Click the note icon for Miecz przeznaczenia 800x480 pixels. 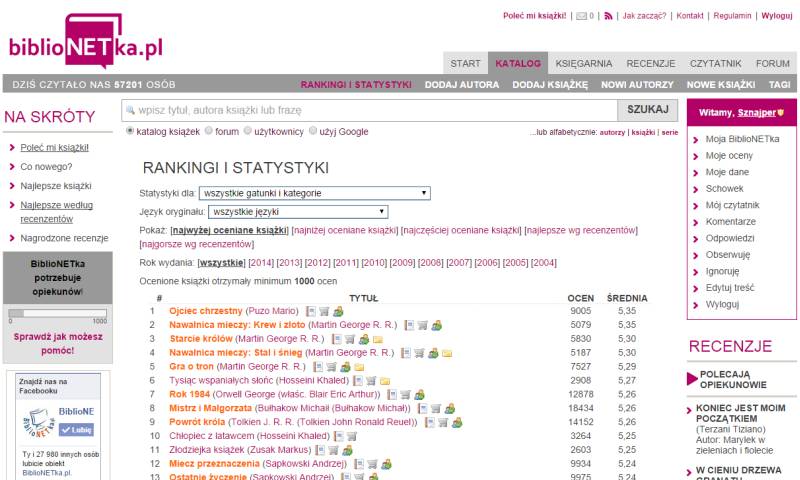coord(359,464)
